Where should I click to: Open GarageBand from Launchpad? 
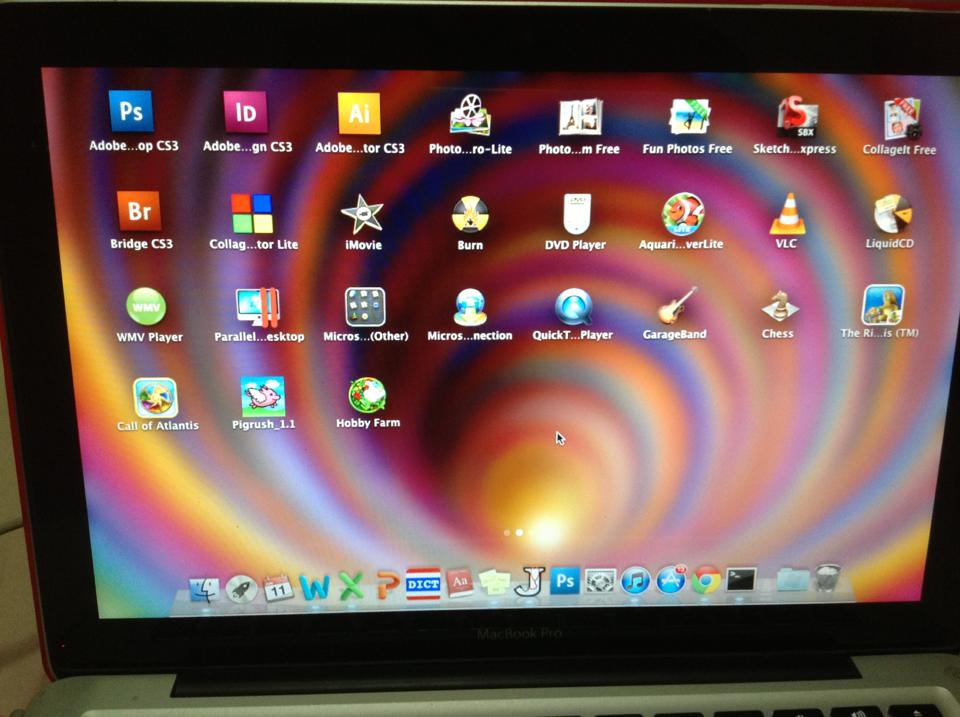[x=676, y=306]
